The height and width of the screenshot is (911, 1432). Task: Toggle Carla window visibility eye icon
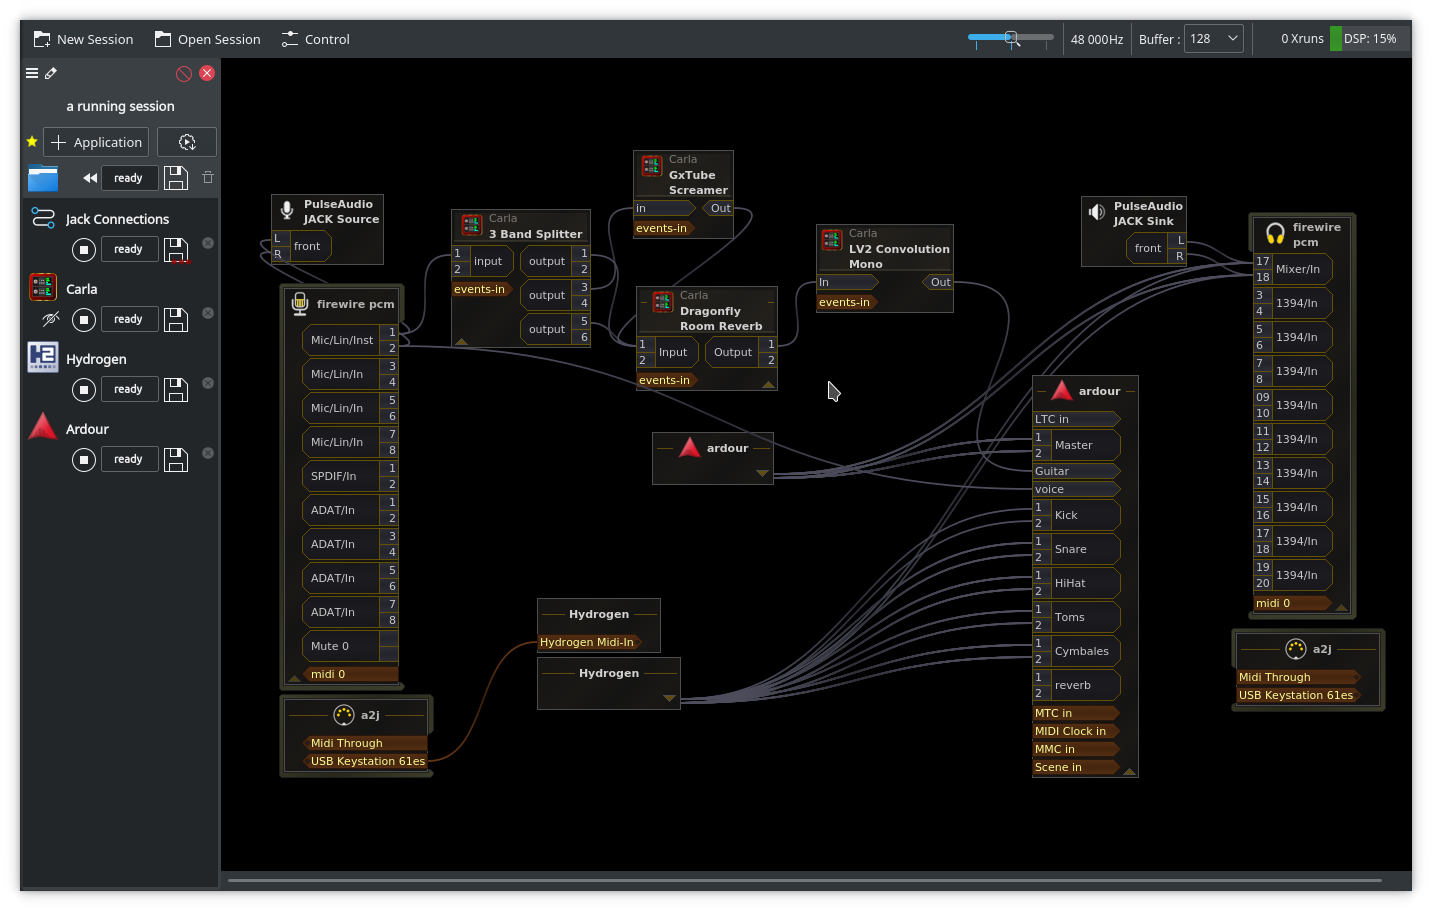click(x=50, y=319)
